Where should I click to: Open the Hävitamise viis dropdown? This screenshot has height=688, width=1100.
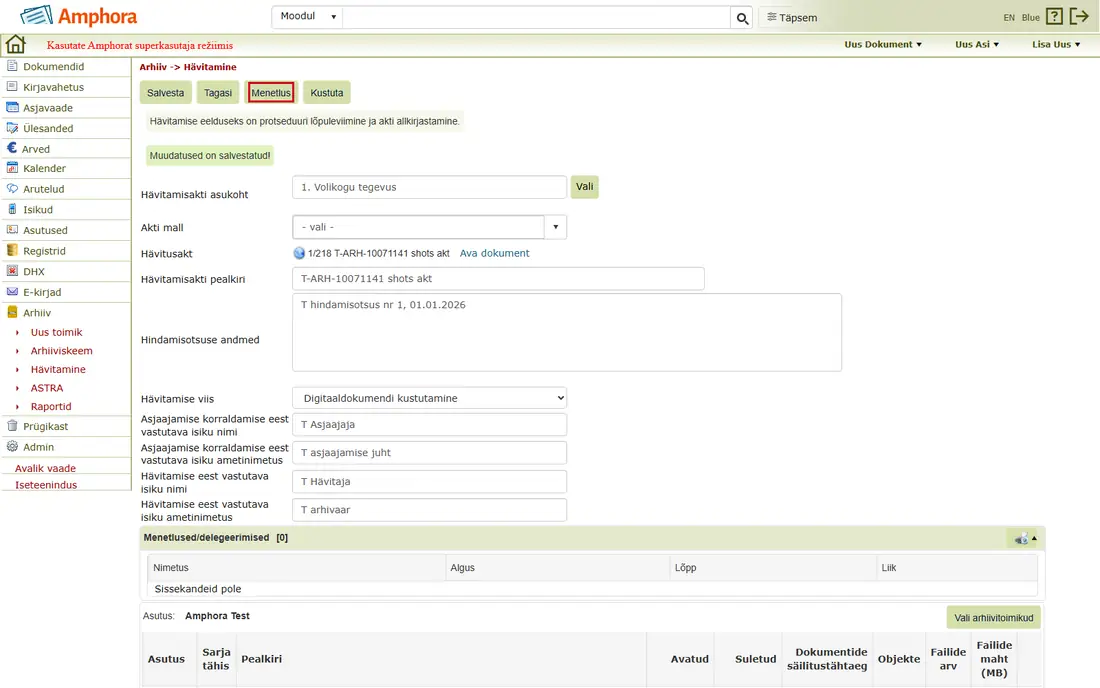click(429, 398)
